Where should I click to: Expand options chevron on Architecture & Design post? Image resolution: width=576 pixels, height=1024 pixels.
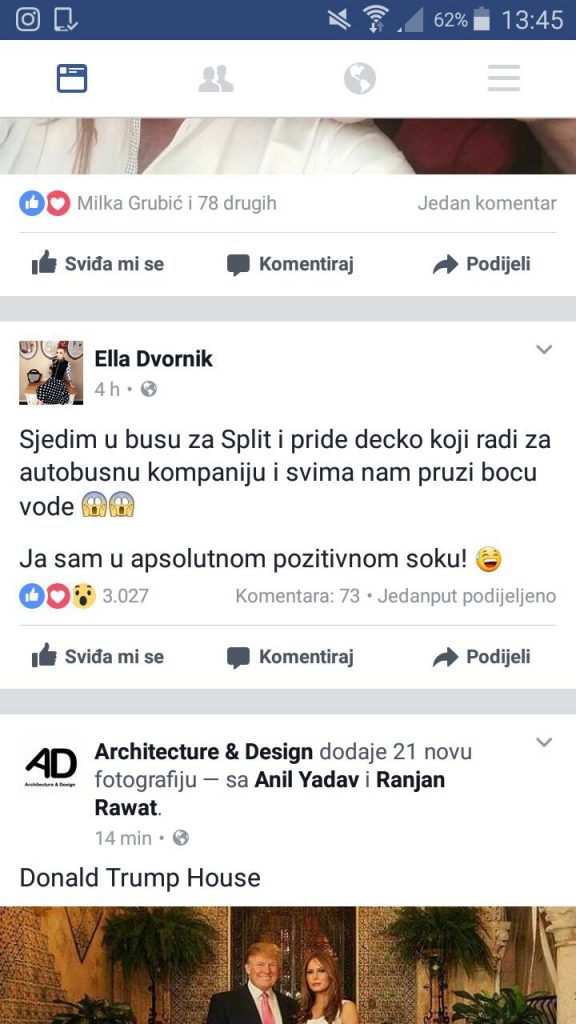click(x=544, y=742)
